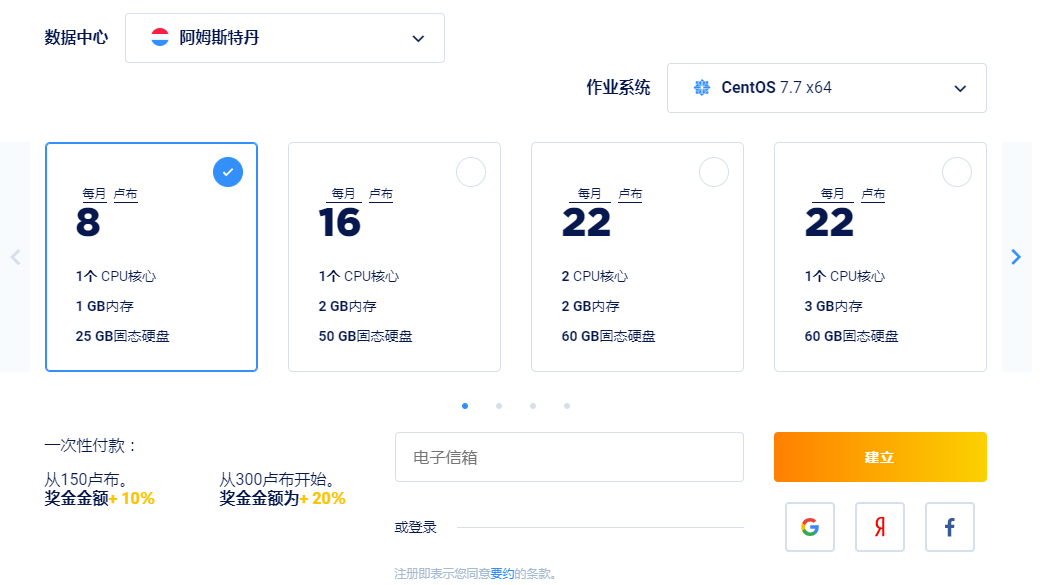Click the previous plans left arrow
The width and height of the screenshot is (1064, 585).
(15, 257)
